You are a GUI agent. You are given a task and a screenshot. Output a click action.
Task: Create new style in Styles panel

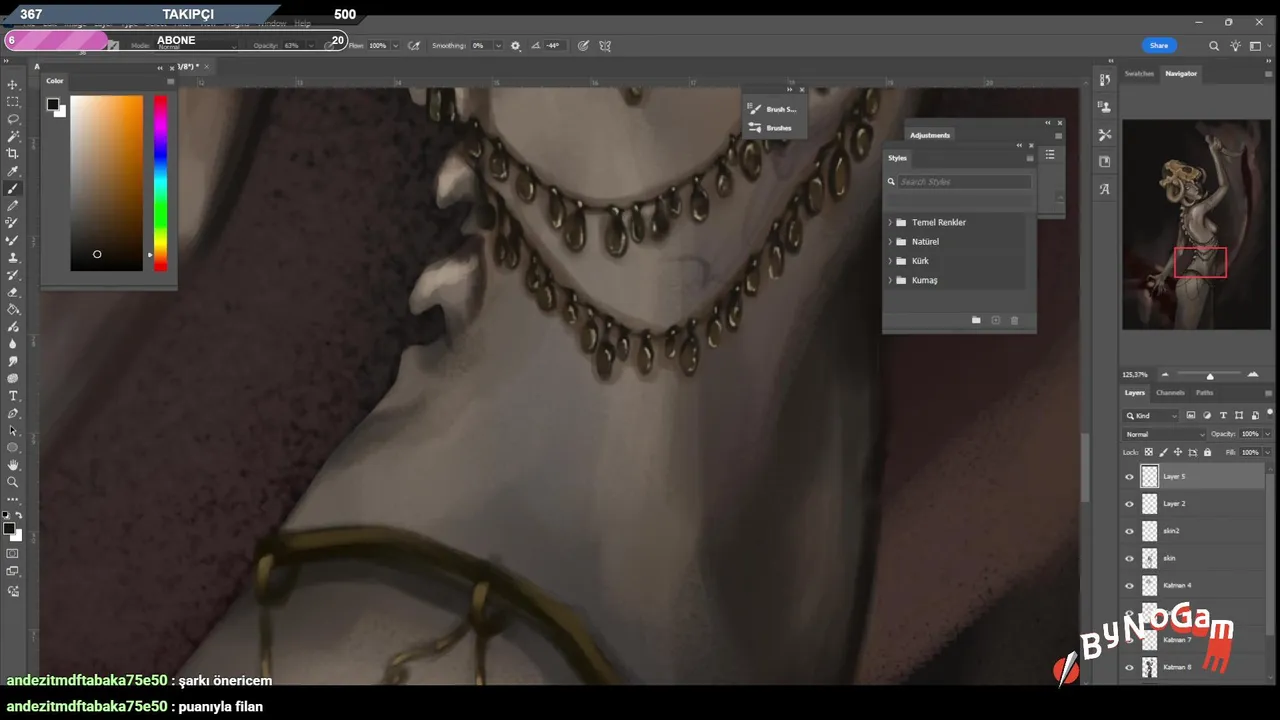tap(996, 320)
